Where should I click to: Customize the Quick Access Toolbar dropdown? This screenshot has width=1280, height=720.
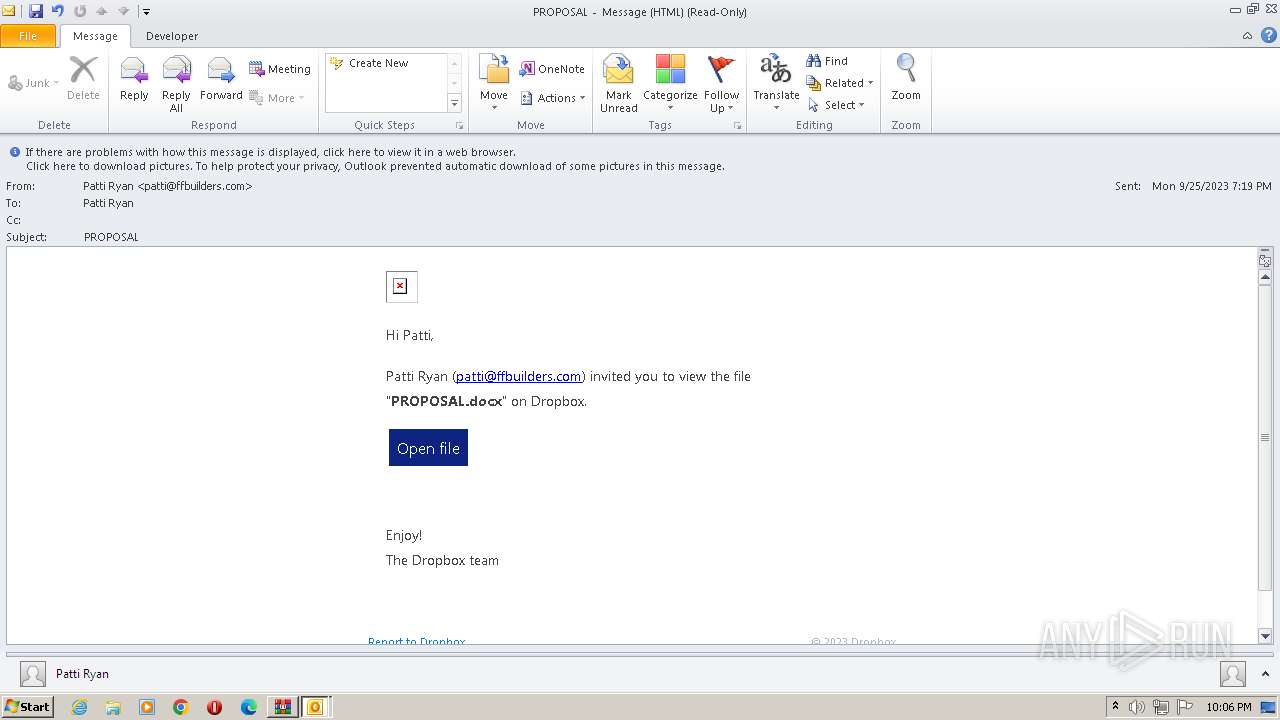(146, 11)
